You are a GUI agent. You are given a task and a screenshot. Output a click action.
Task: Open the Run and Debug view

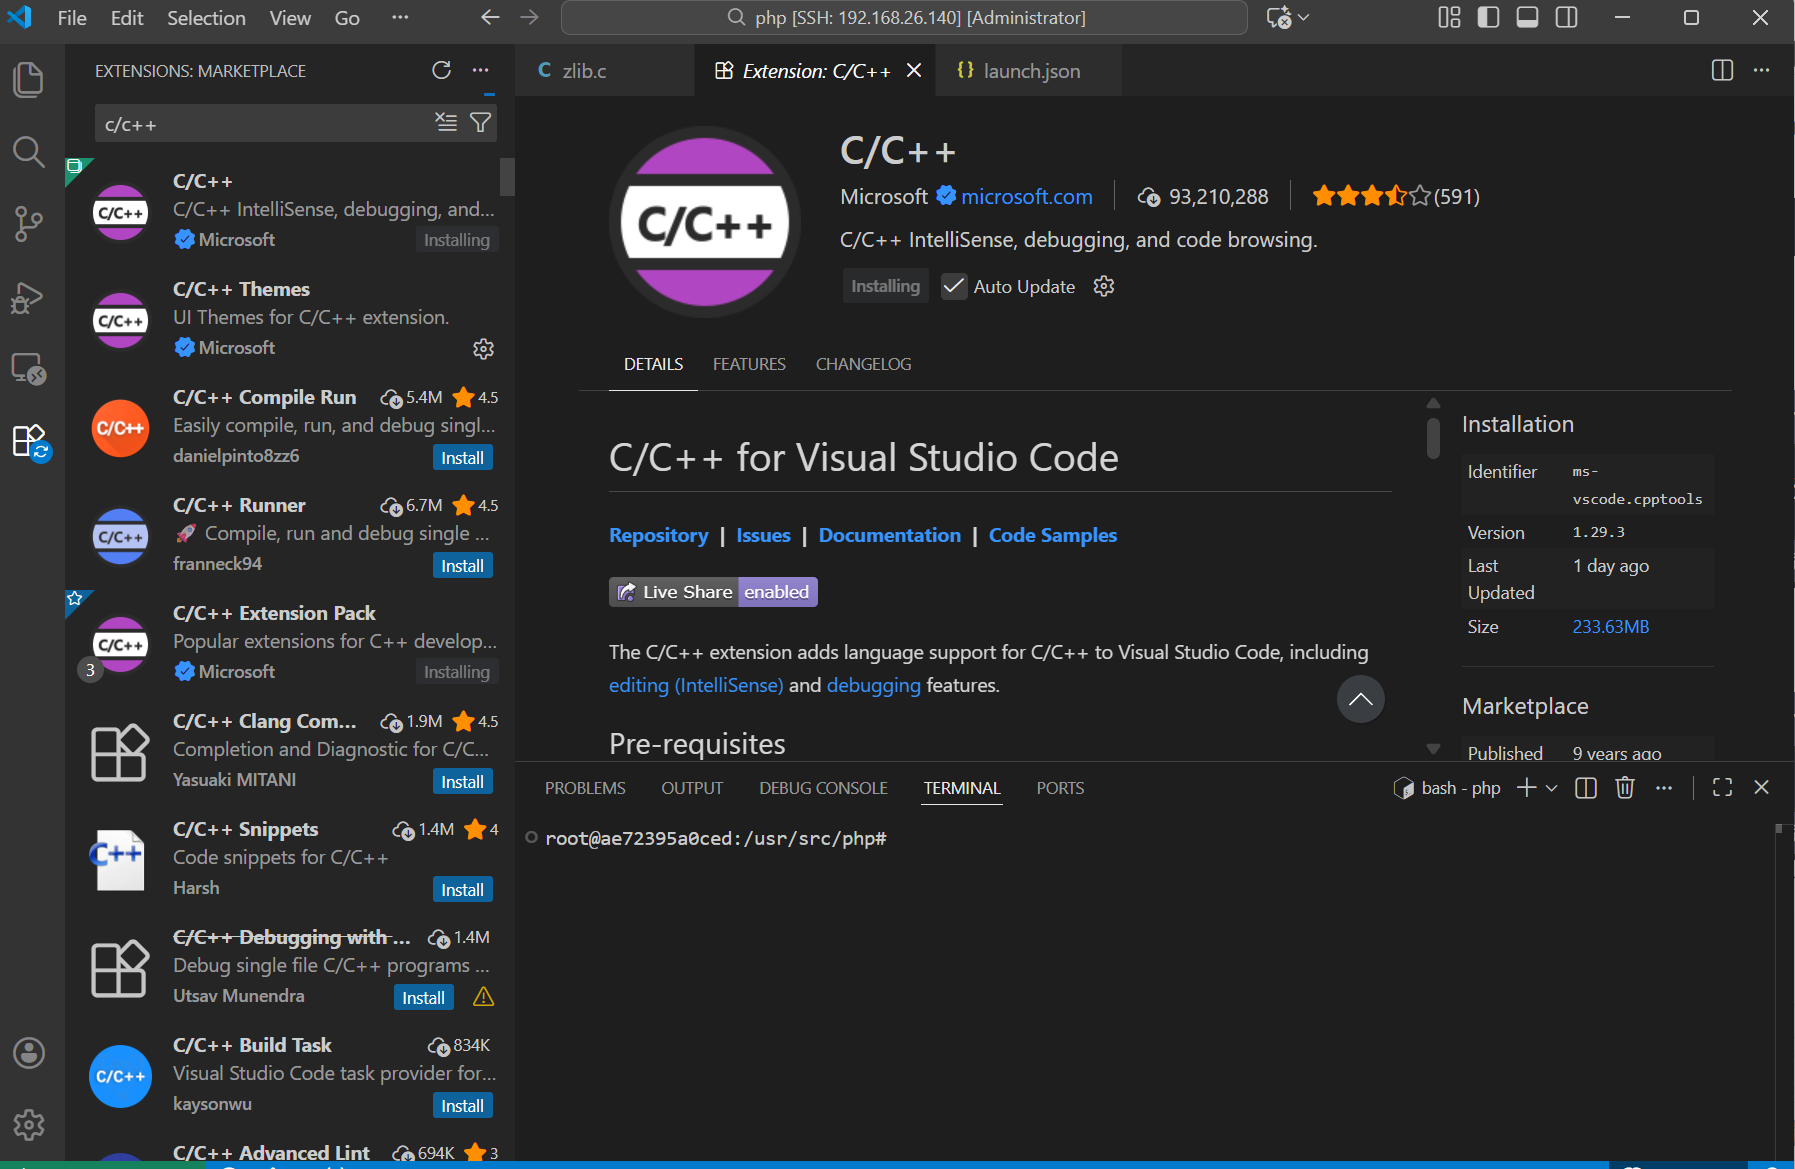28,297
